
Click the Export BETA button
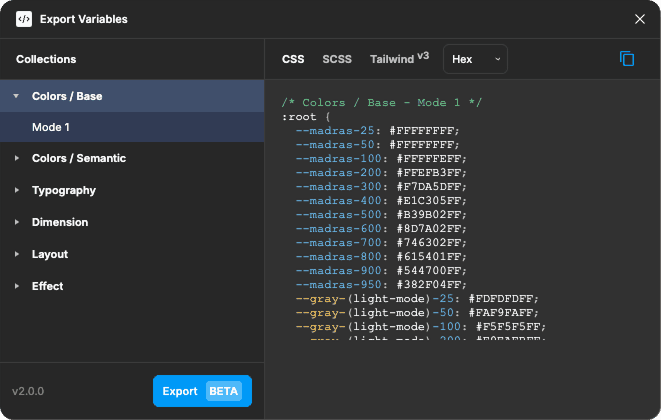coord(202,391)
